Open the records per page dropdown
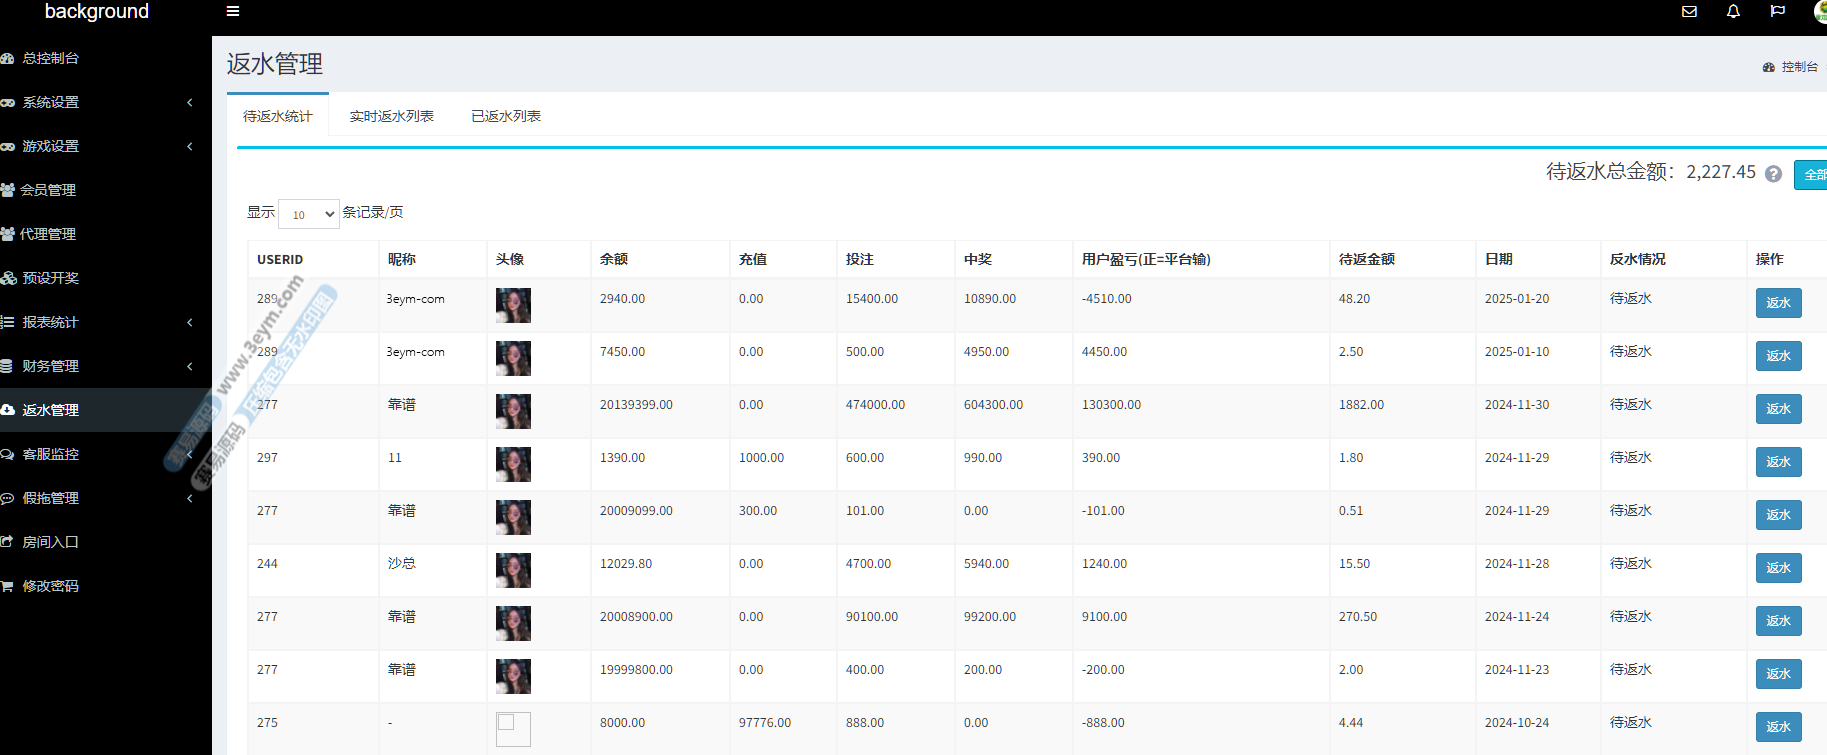1827x755 pixels. [x=308, y=214]
